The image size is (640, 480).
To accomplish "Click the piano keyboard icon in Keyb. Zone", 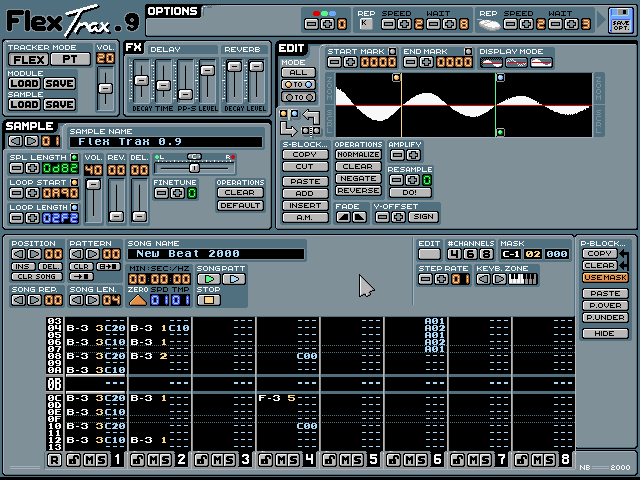I will pyautogui.click(x=523, y=279).
